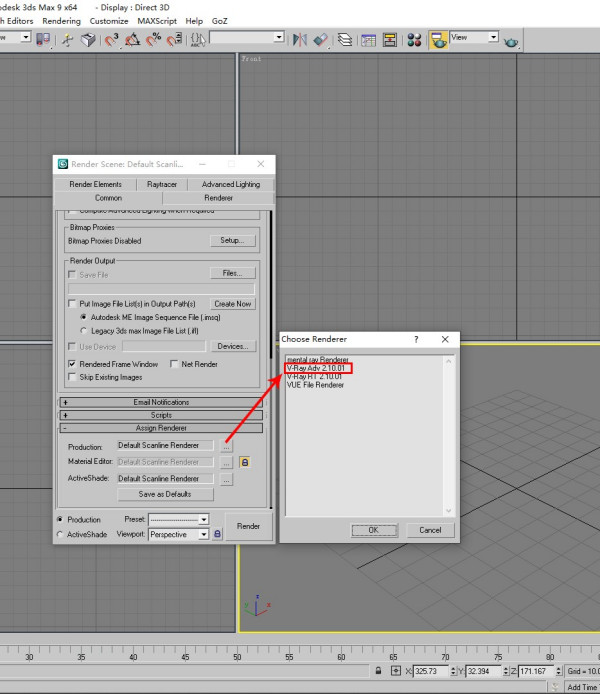Click the highlighted Render Scene Dialog icon
600x694 pixels.
coord(438,39)
